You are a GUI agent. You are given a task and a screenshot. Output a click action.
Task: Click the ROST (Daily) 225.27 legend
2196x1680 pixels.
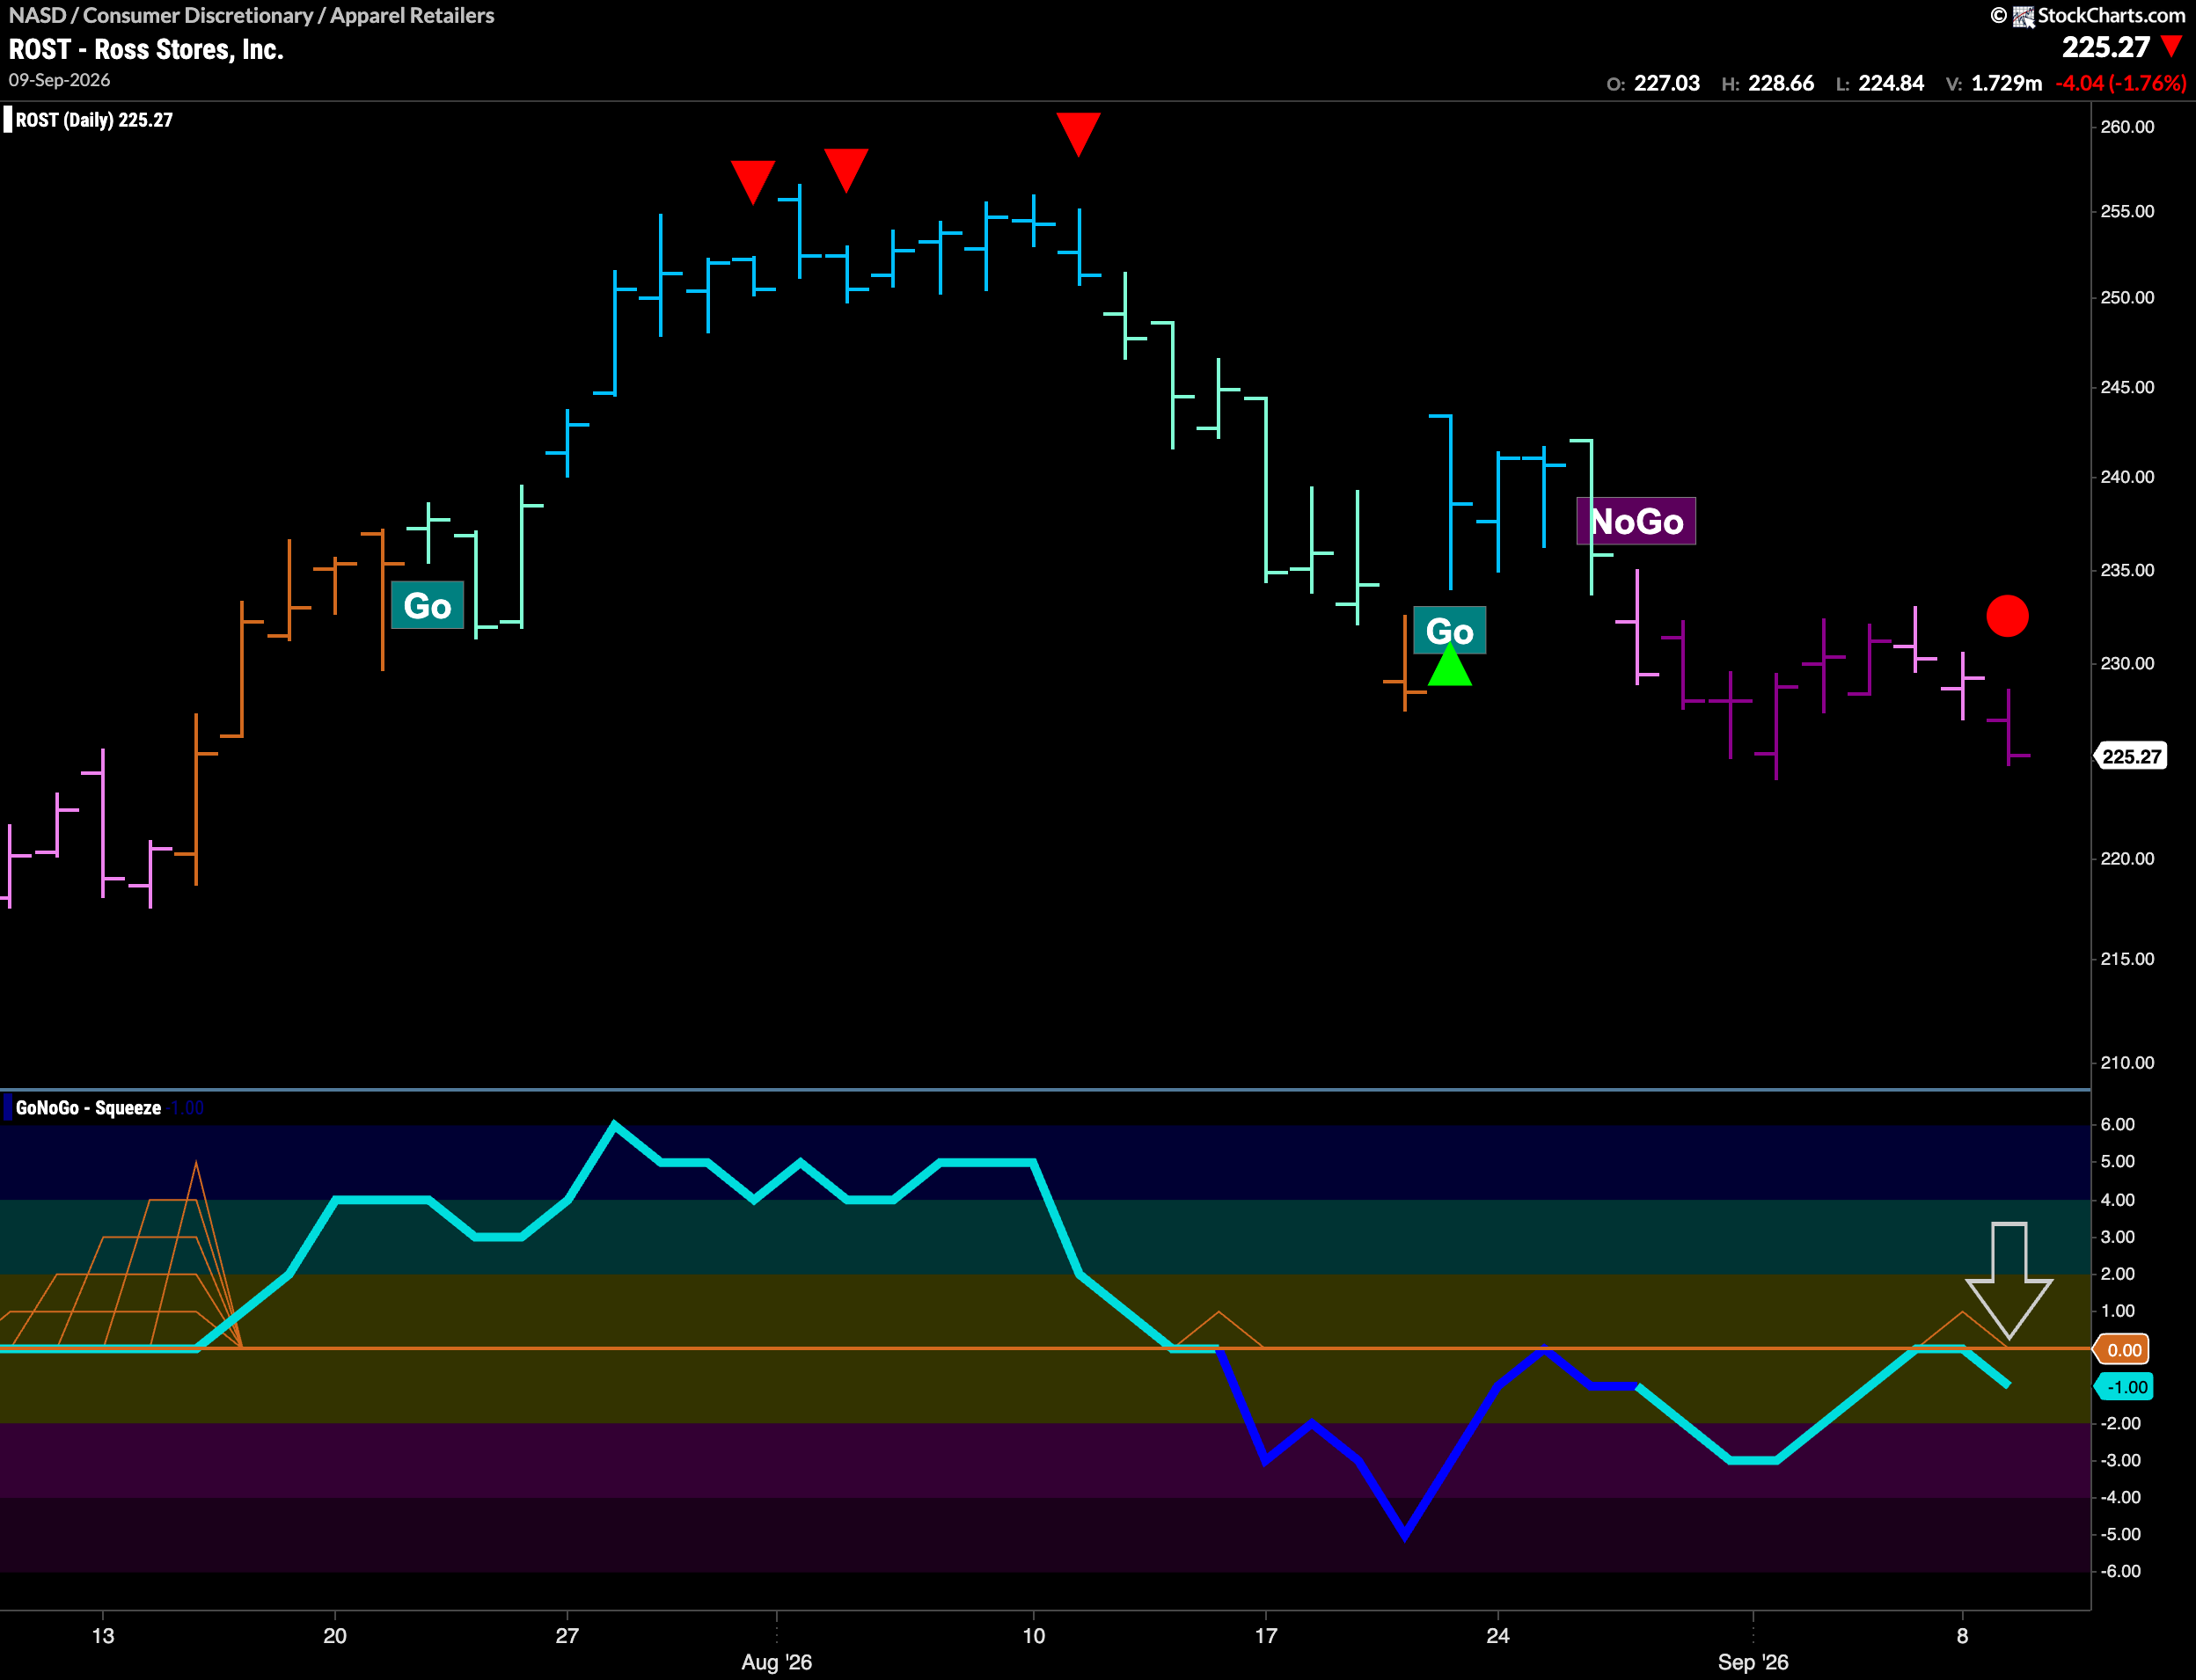point(94,120)
